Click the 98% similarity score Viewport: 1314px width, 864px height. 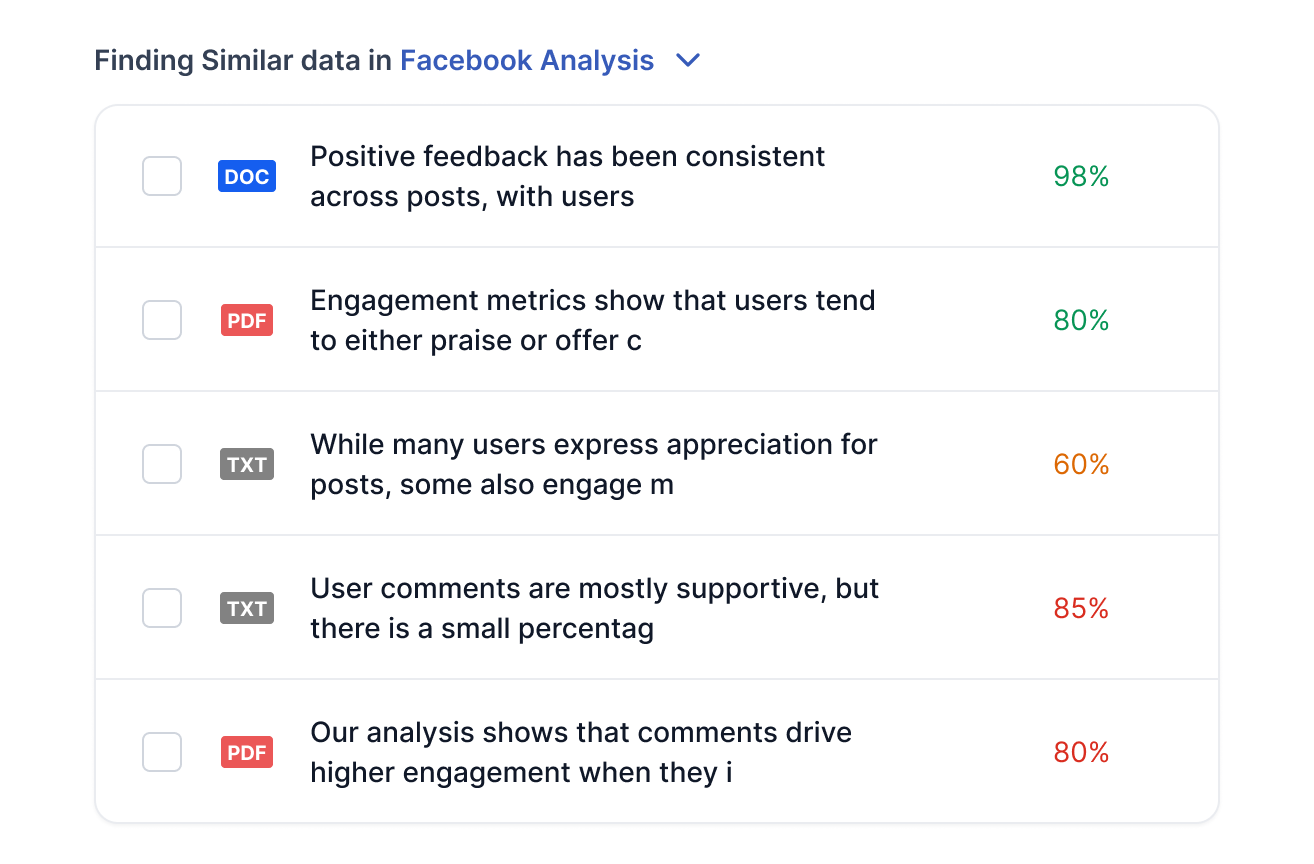pyautogui.click(x=1081, y=177)
